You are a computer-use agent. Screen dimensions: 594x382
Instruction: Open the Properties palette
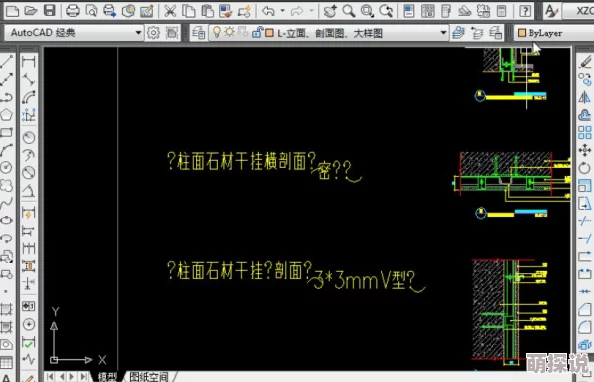click(409, 11)
